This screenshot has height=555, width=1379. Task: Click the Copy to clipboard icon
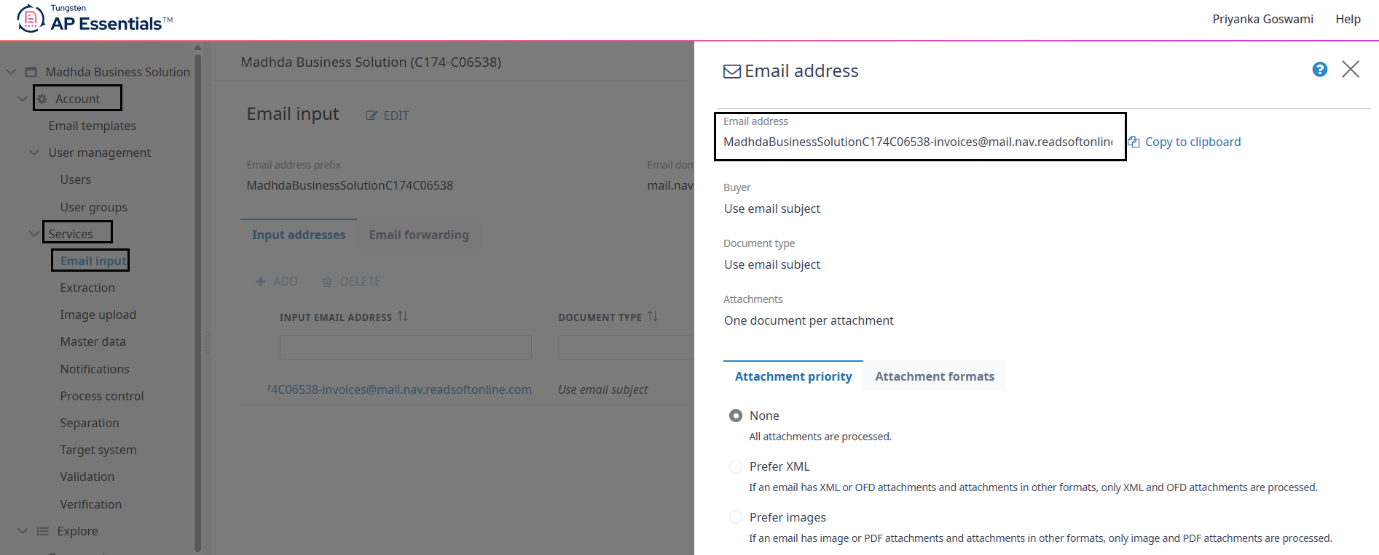click(1134, 142)
